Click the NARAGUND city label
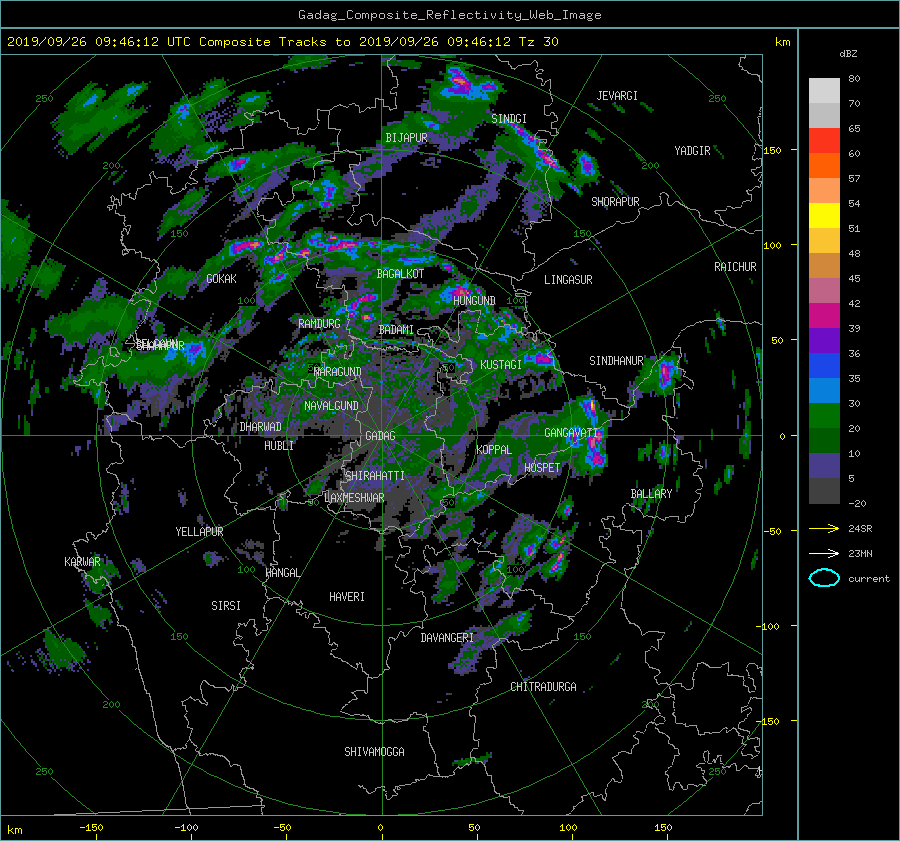The height and width of the screenshot is (841, 900). [x=338, y=372]
